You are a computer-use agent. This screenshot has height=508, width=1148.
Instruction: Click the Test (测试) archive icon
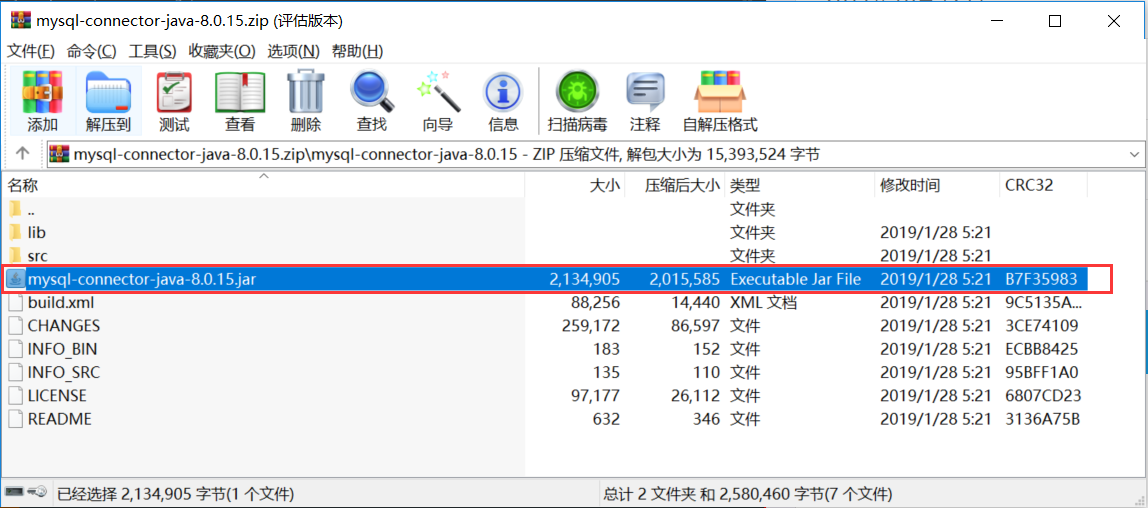pos(174,91)
